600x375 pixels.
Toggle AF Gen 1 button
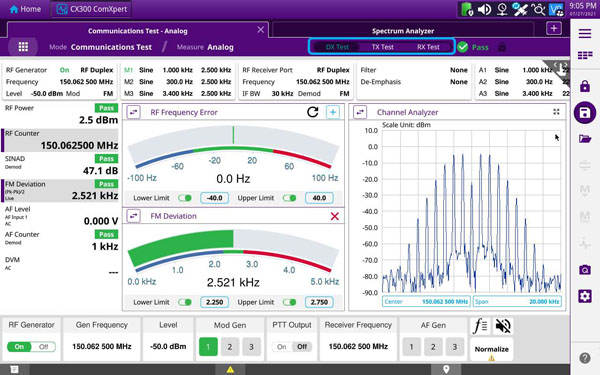click(411, 347)
